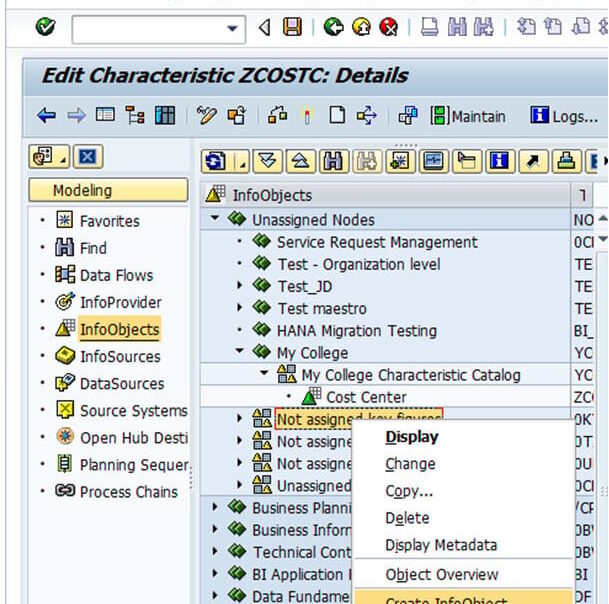Click the refresh tree icon

[215, 161]
